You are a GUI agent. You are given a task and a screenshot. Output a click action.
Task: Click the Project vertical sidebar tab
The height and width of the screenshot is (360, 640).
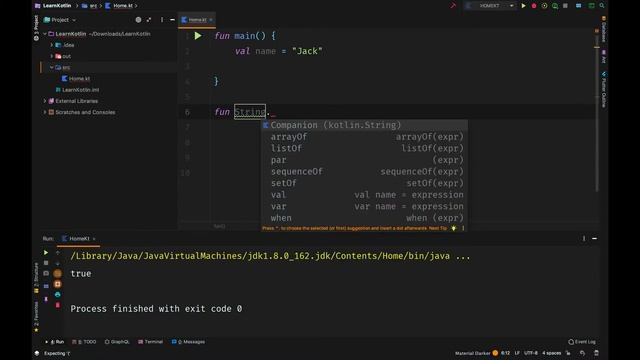pyautogui.click(x=36, y=28)
